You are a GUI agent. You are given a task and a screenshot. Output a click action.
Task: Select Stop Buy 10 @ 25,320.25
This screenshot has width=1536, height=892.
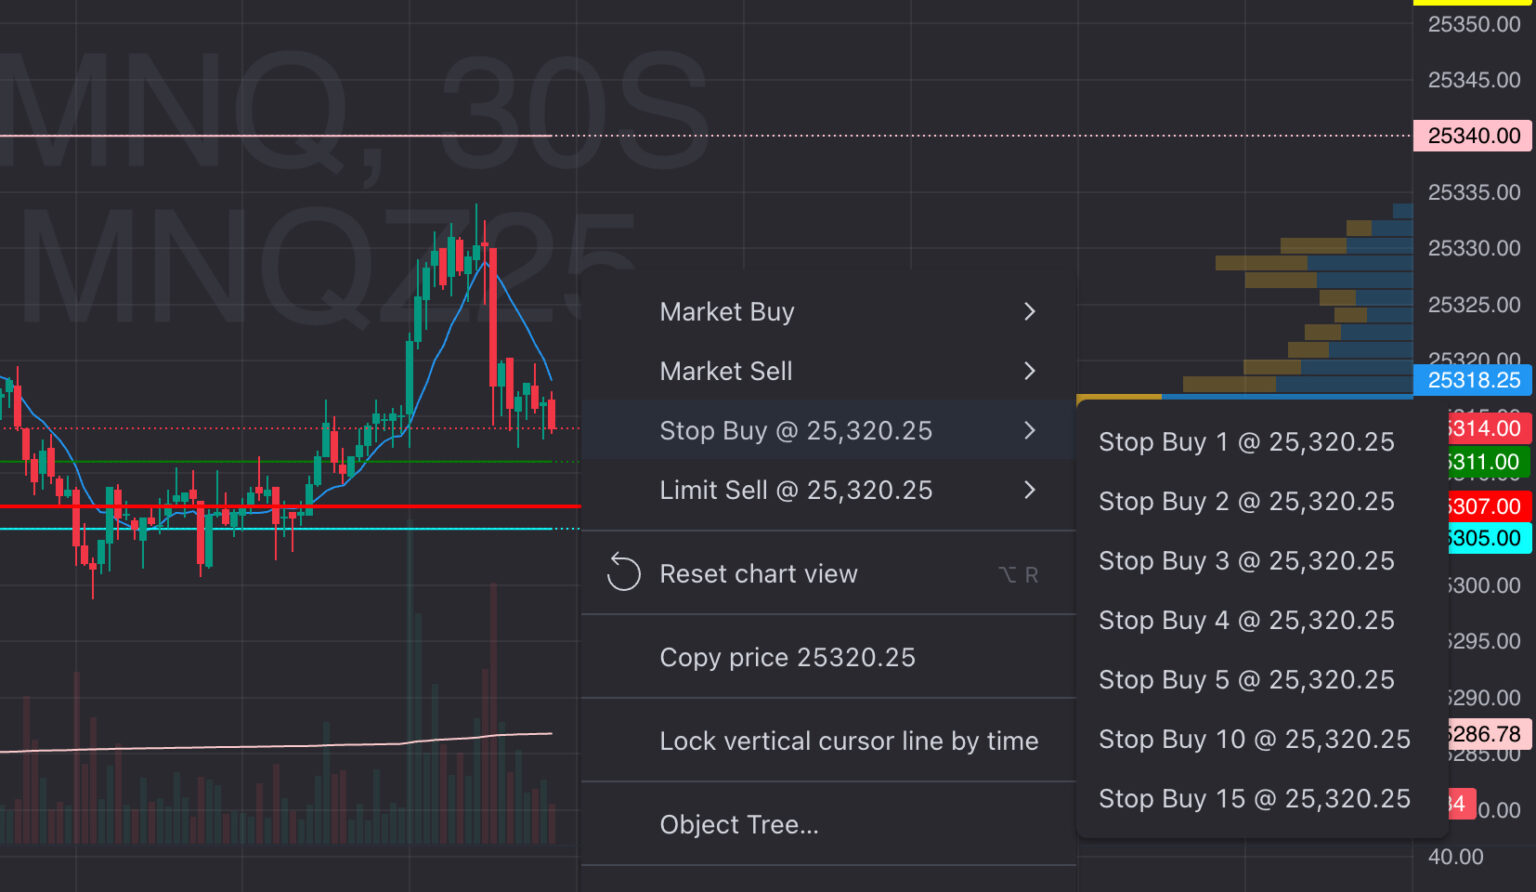[x=1254, y=739]
